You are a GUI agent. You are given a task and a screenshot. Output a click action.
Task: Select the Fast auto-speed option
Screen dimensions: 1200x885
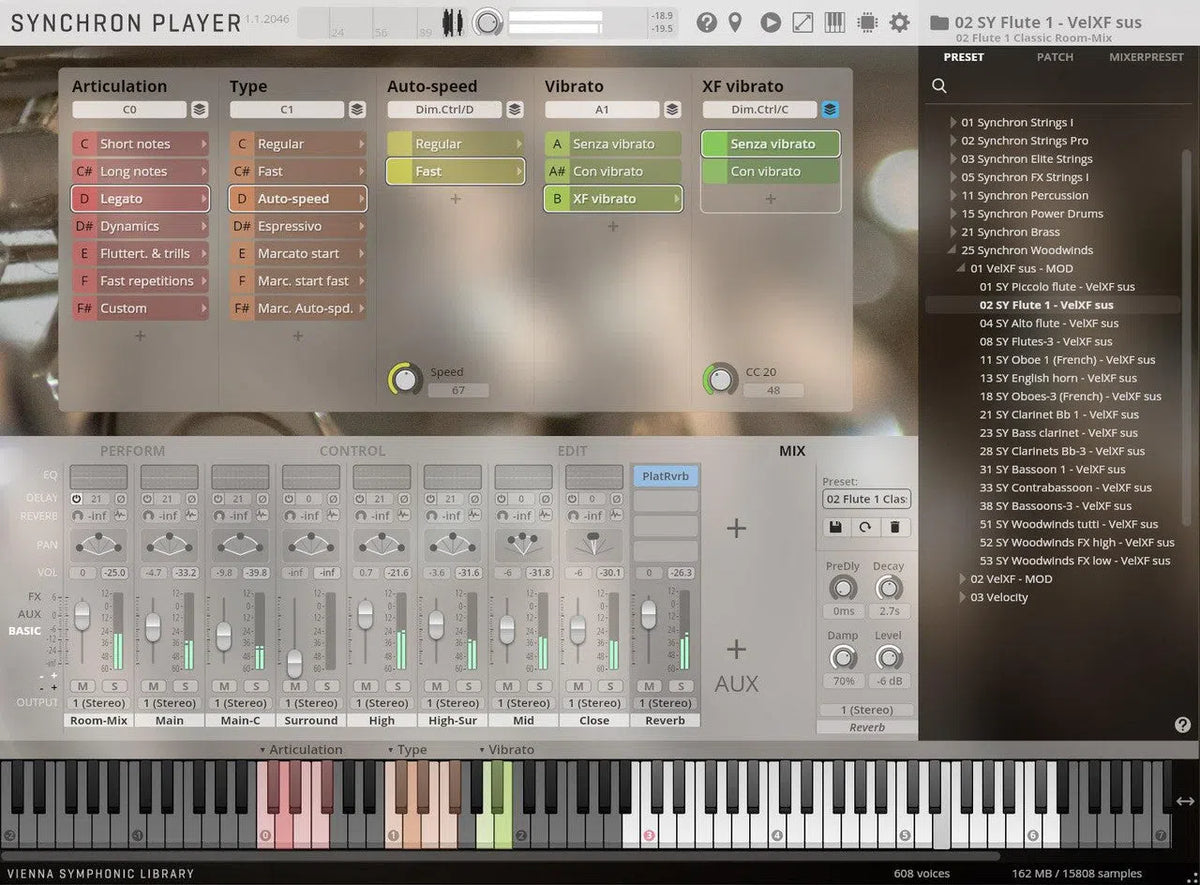pyautogui.click(x=455, y=171)
